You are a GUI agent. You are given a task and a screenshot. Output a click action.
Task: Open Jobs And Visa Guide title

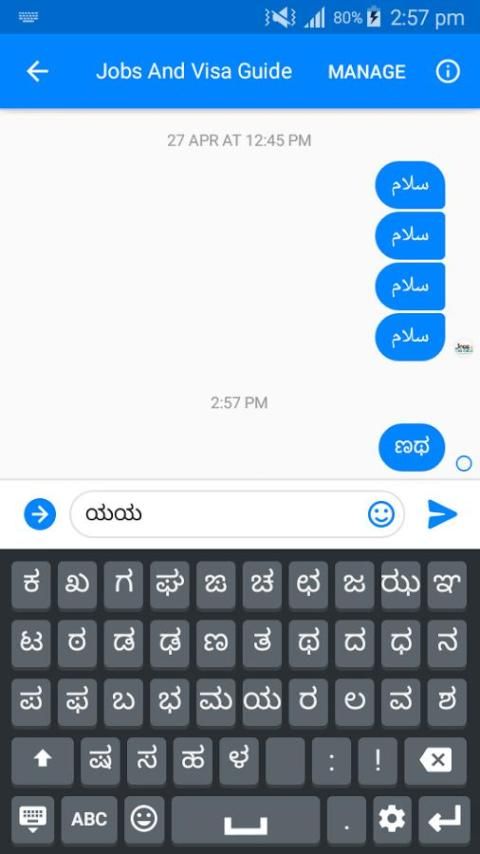tap(194, 71)
